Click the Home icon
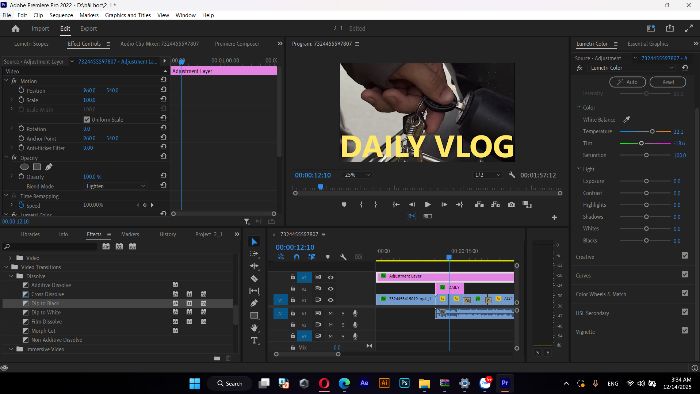This screenshot has width=700, height=394. [x=16, y=29]
